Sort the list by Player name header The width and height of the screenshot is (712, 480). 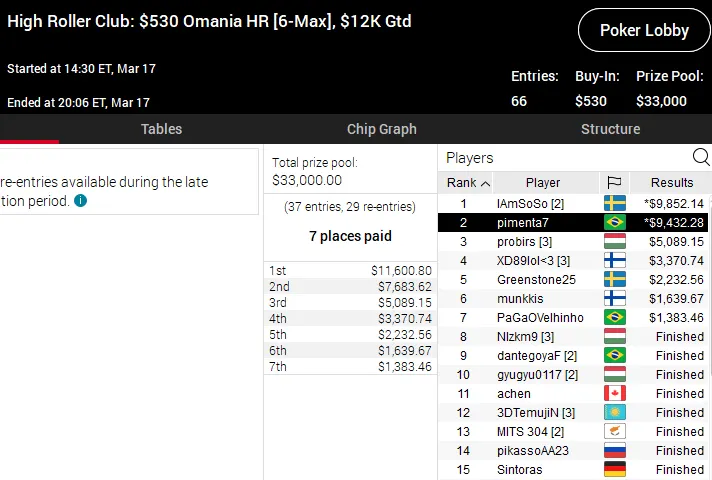[543, 183]
